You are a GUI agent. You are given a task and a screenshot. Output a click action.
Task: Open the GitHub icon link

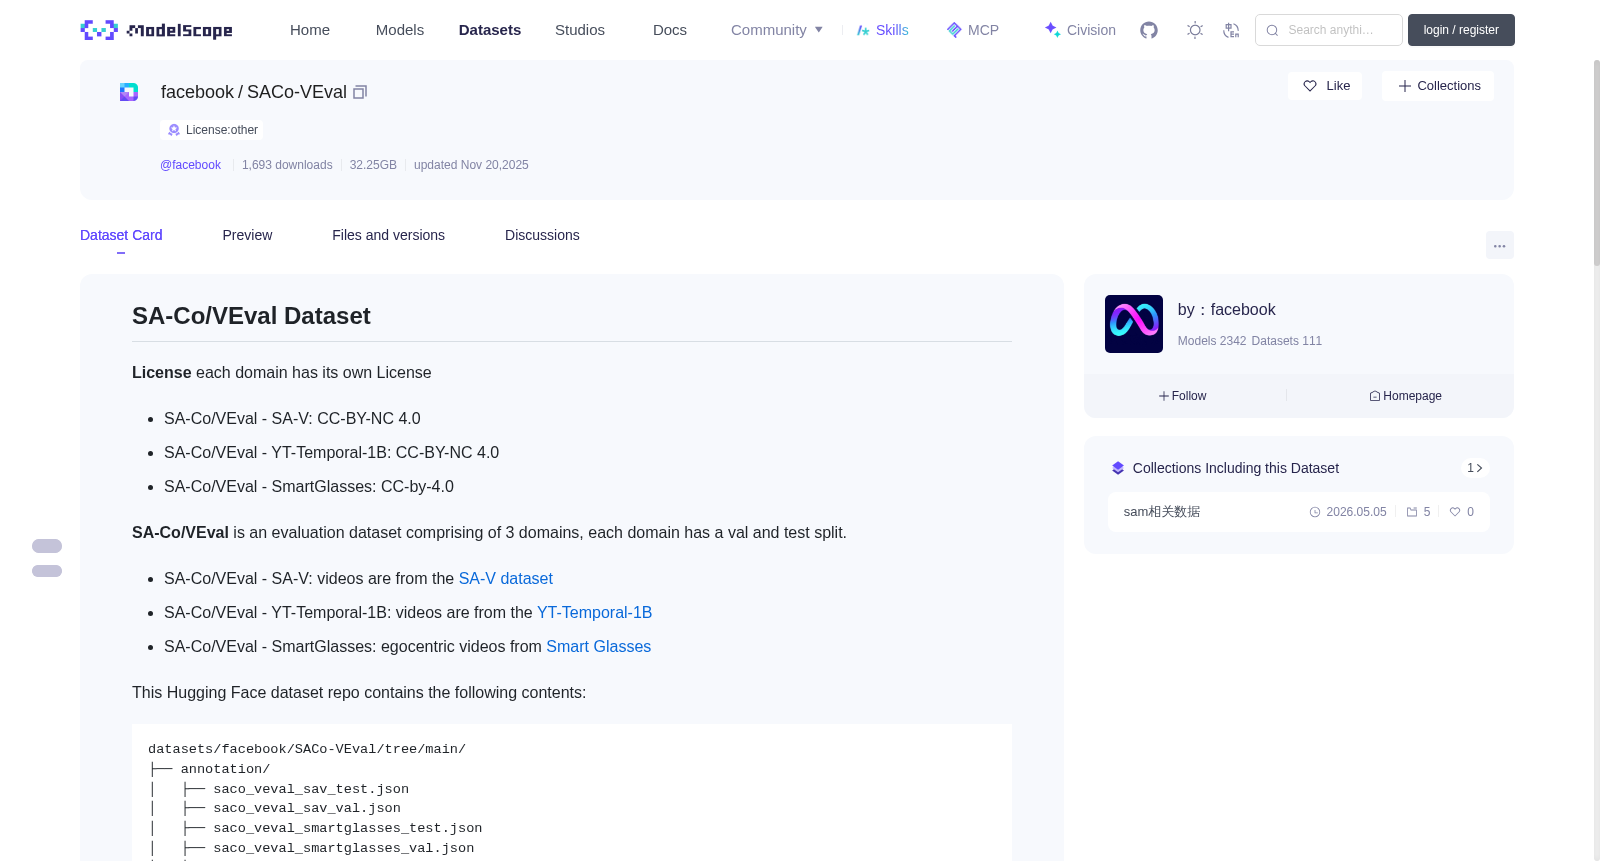[1149, 30]
